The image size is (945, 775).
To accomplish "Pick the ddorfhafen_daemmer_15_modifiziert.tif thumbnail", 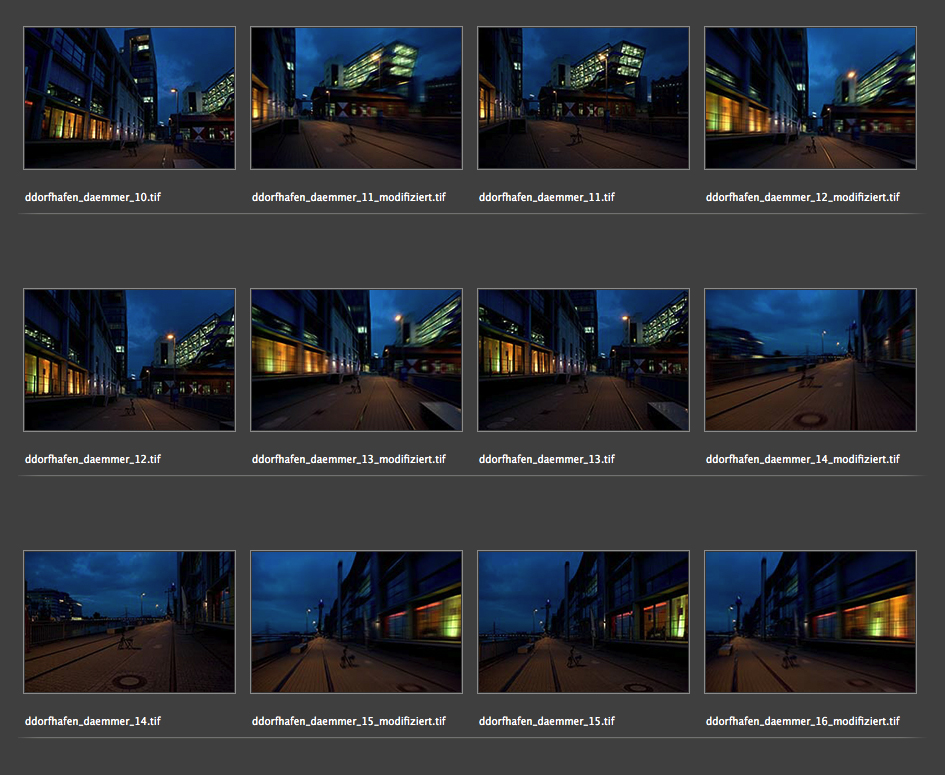I will point(356,622).
